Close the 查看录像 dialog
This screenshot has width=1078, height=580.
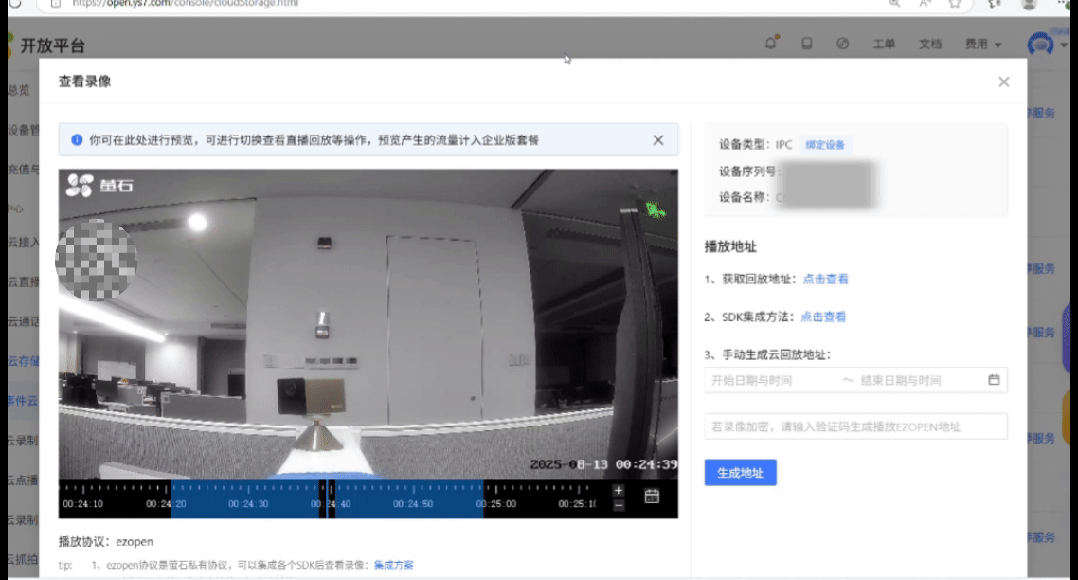click(1003, 82)
